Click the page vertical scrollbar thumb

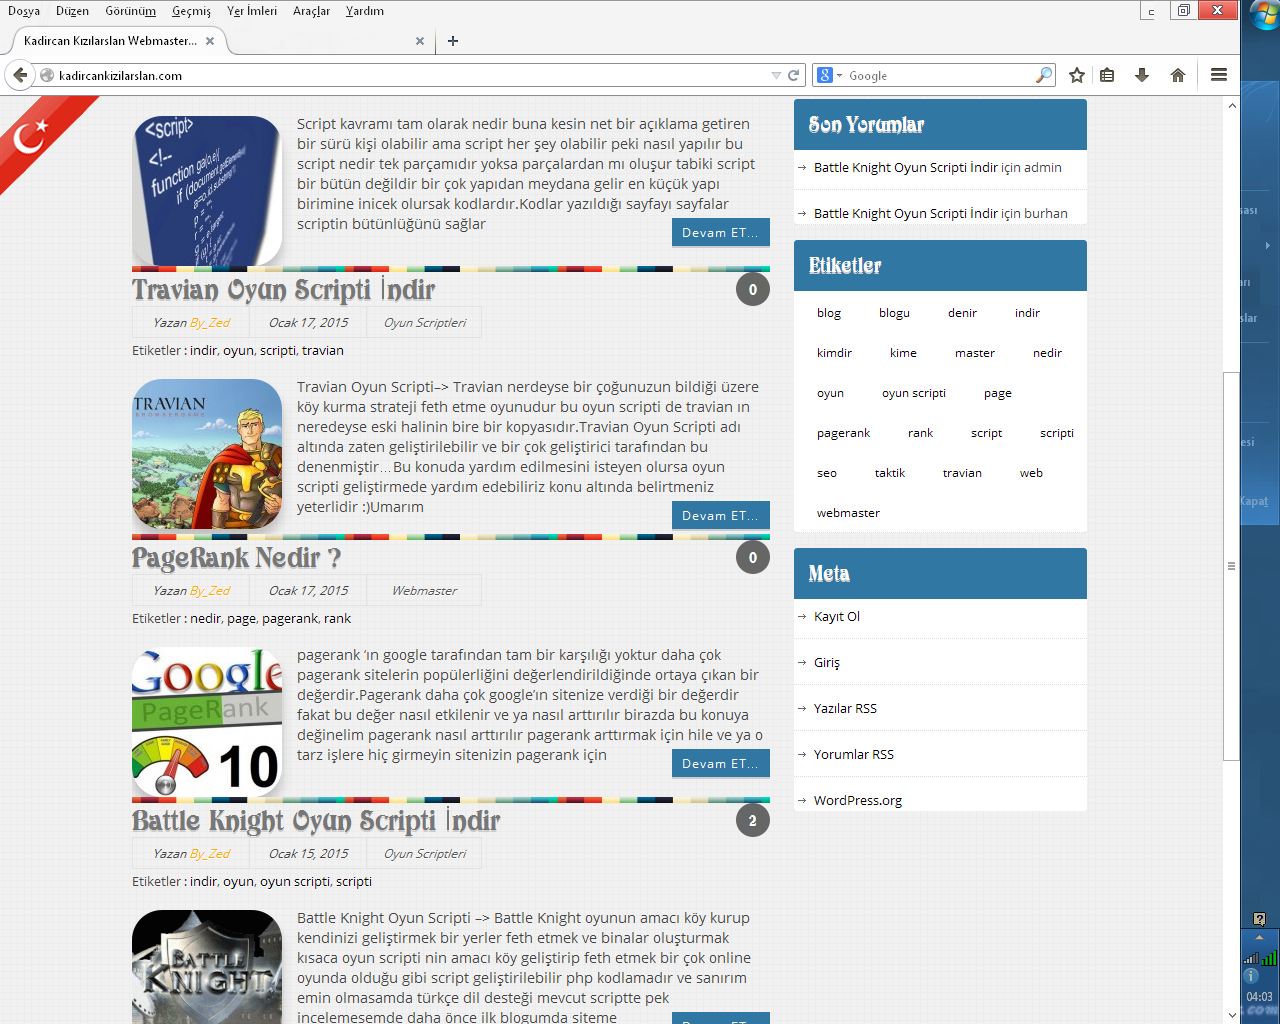point(1231,566)
